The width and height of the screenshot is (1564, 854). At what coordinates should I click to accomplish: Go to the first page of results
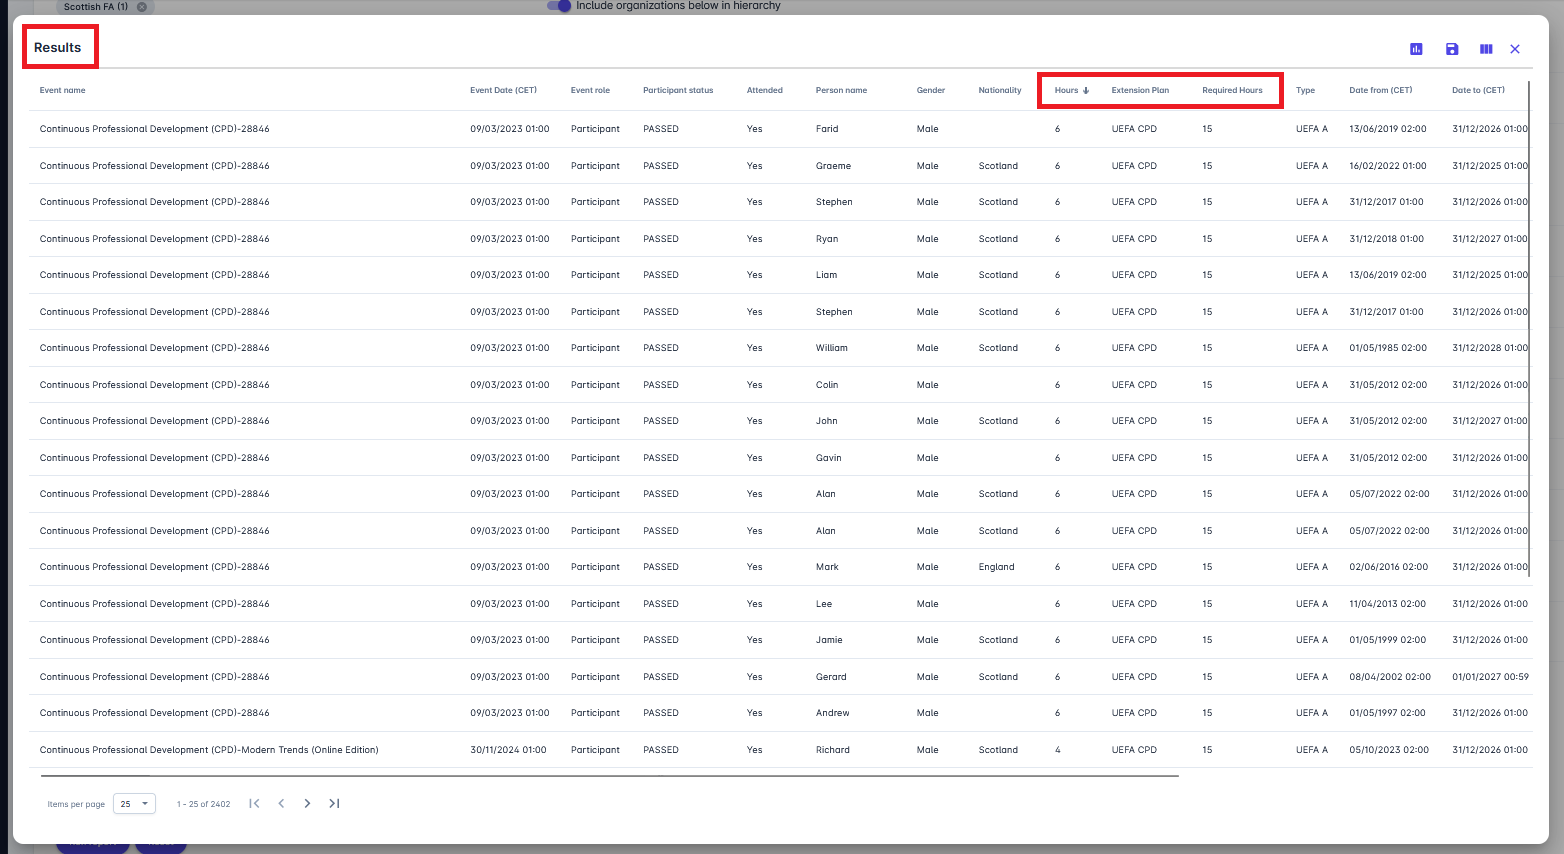tap(254, 803)
